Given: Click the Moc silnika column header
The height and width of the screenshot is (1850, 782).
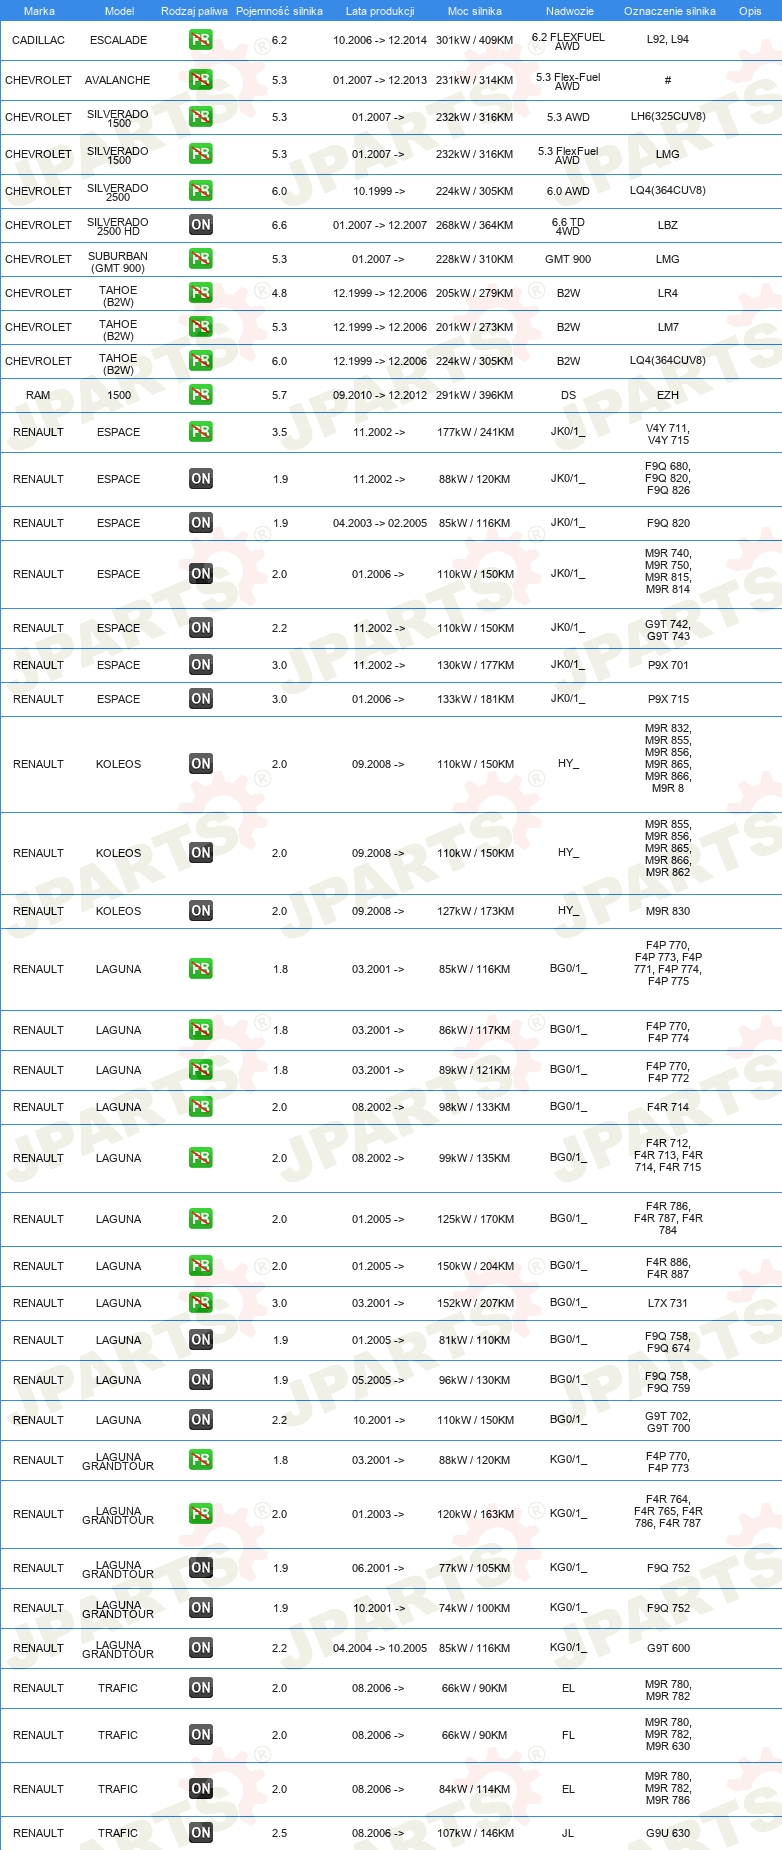Looking at the screenshot, I should (475, 11).
